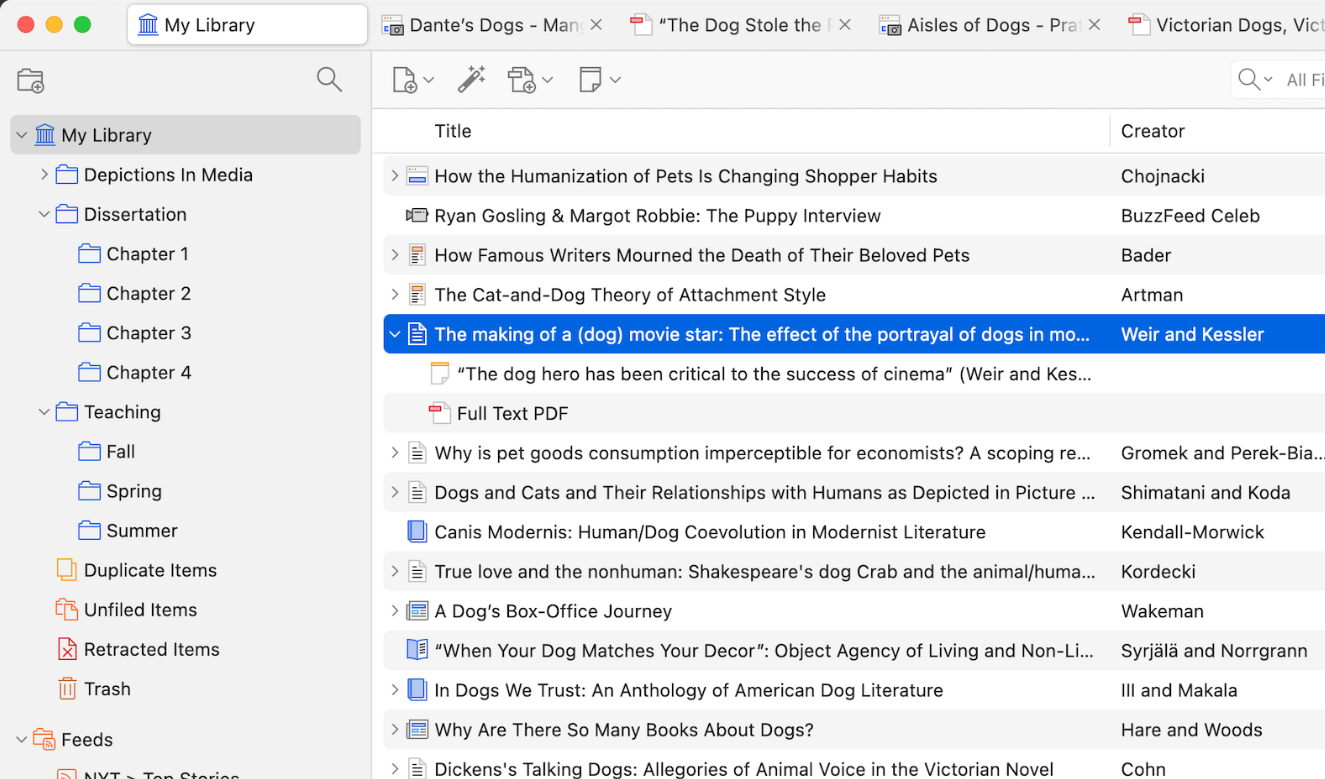Viewport: 1325px width, 779px height.
Task: Expand the 'Canis Modernis' entry? No — expand 'A Dog's Box-Office Journey'
Action: point(394,610)
